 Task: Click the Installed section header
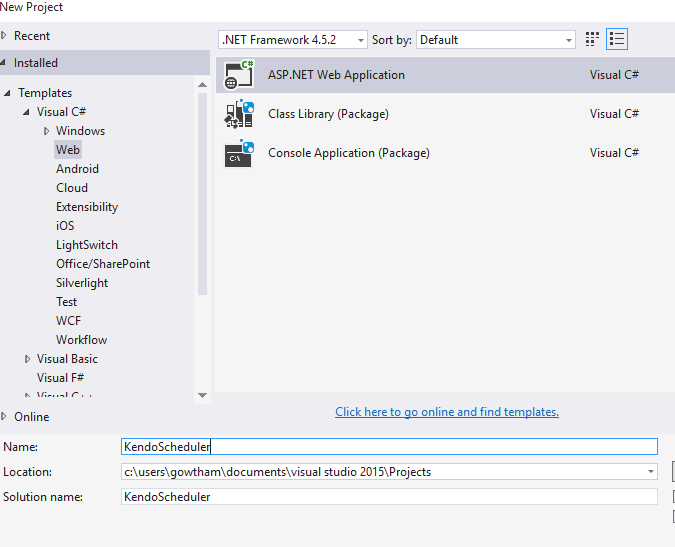click(x=105, y=63)
